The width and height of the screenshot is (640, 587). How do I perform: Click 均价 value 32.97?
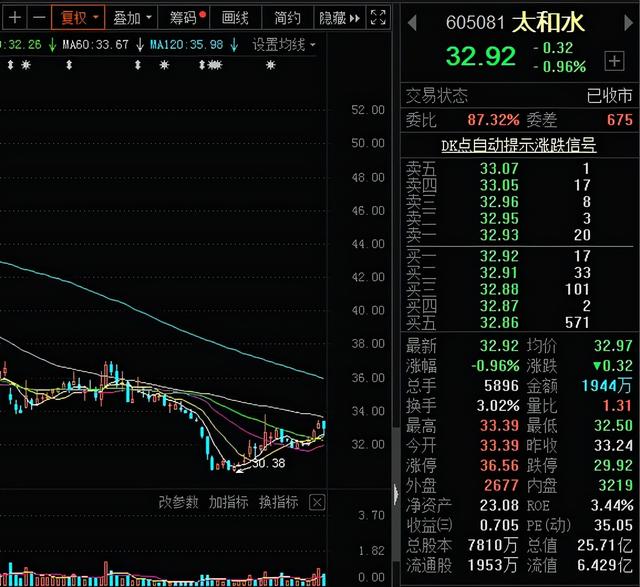coord(613,346)
